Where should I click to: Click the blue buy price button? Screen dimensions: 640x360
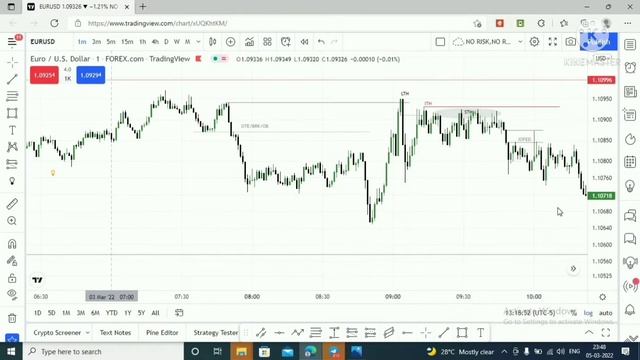tap(91, 76)
